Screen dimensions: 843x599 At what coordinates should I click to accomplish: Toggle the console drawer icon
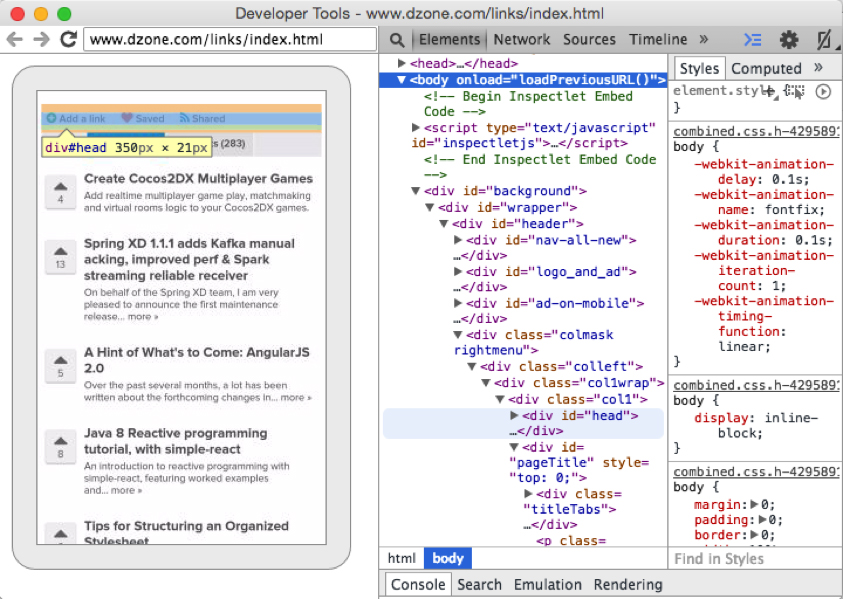tap(753, 40)
